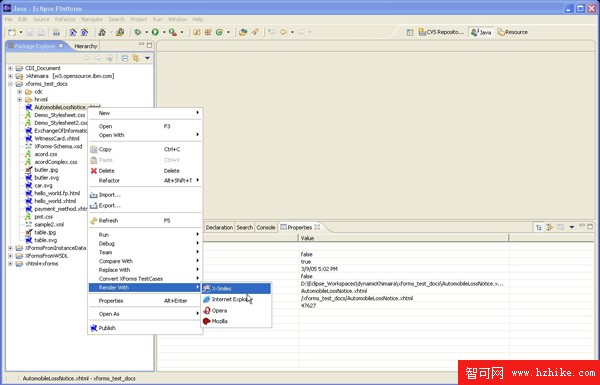Click the Print toolbar icon
Viewport: 600px width, 385px height.
tap(41, 33)
